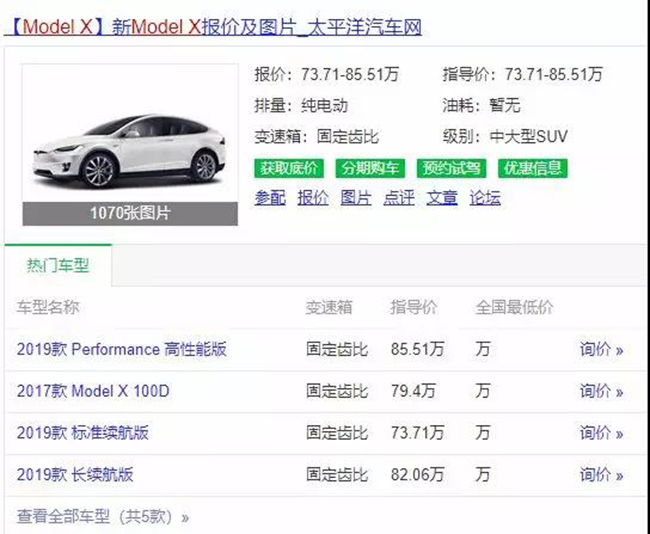Click 询价 for Performance 高性能版
The image size is (650, 534).
click(601, 350)
